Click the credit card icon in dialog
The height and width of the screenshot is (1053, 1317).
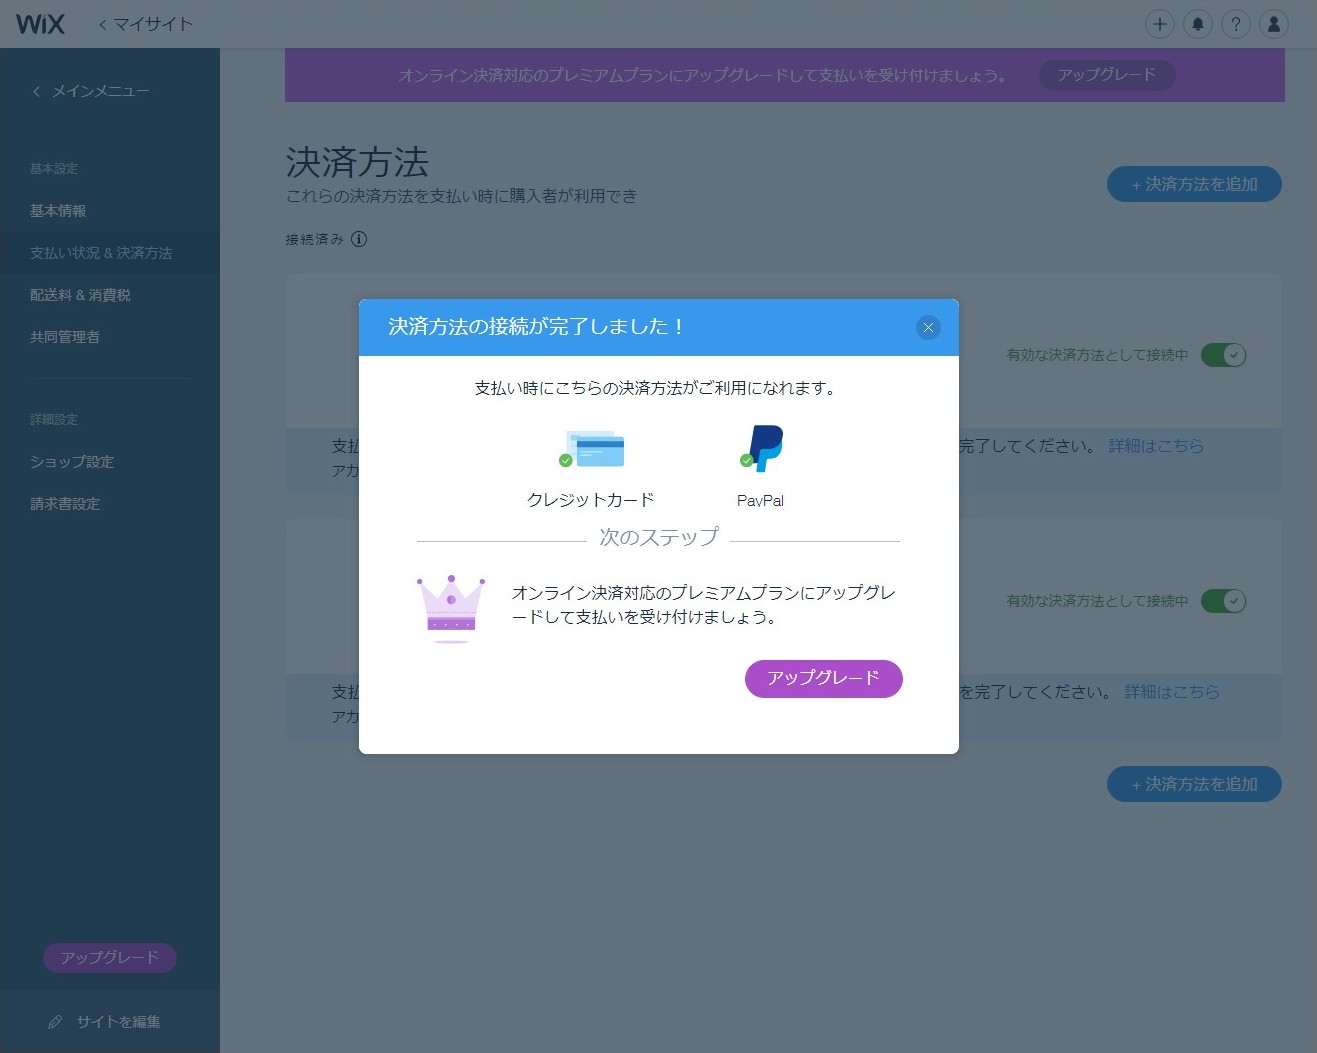click(592, 449)
